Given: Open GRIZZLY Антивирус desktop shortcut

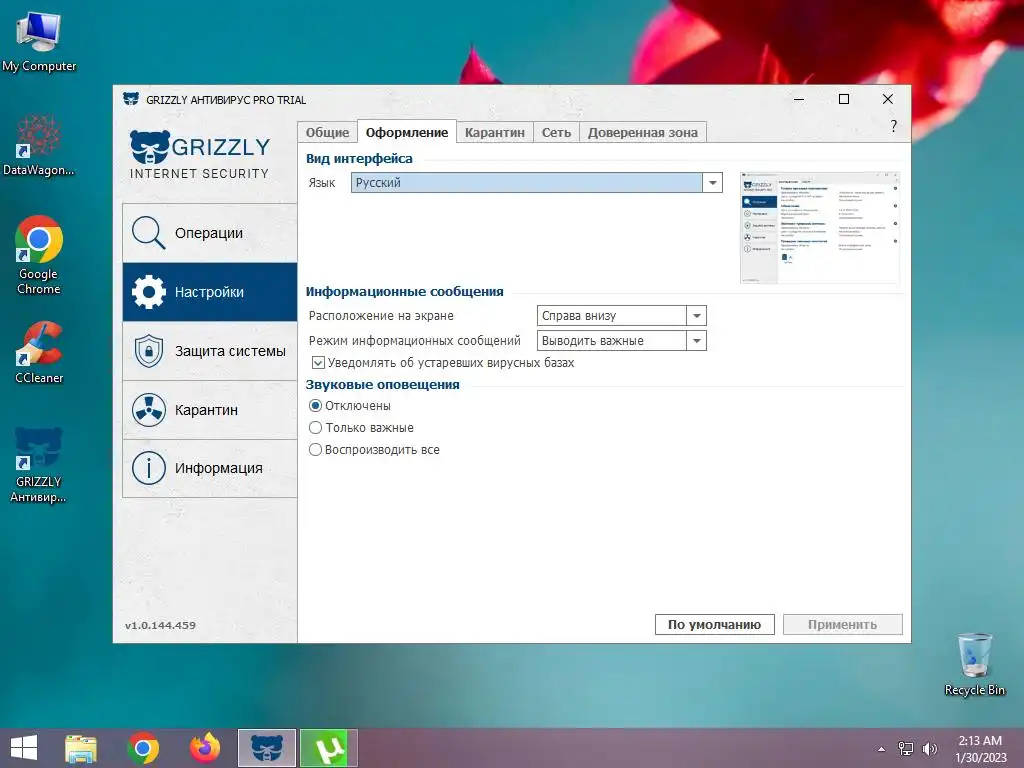Looking at the screenshot, I should pos(39,465).
